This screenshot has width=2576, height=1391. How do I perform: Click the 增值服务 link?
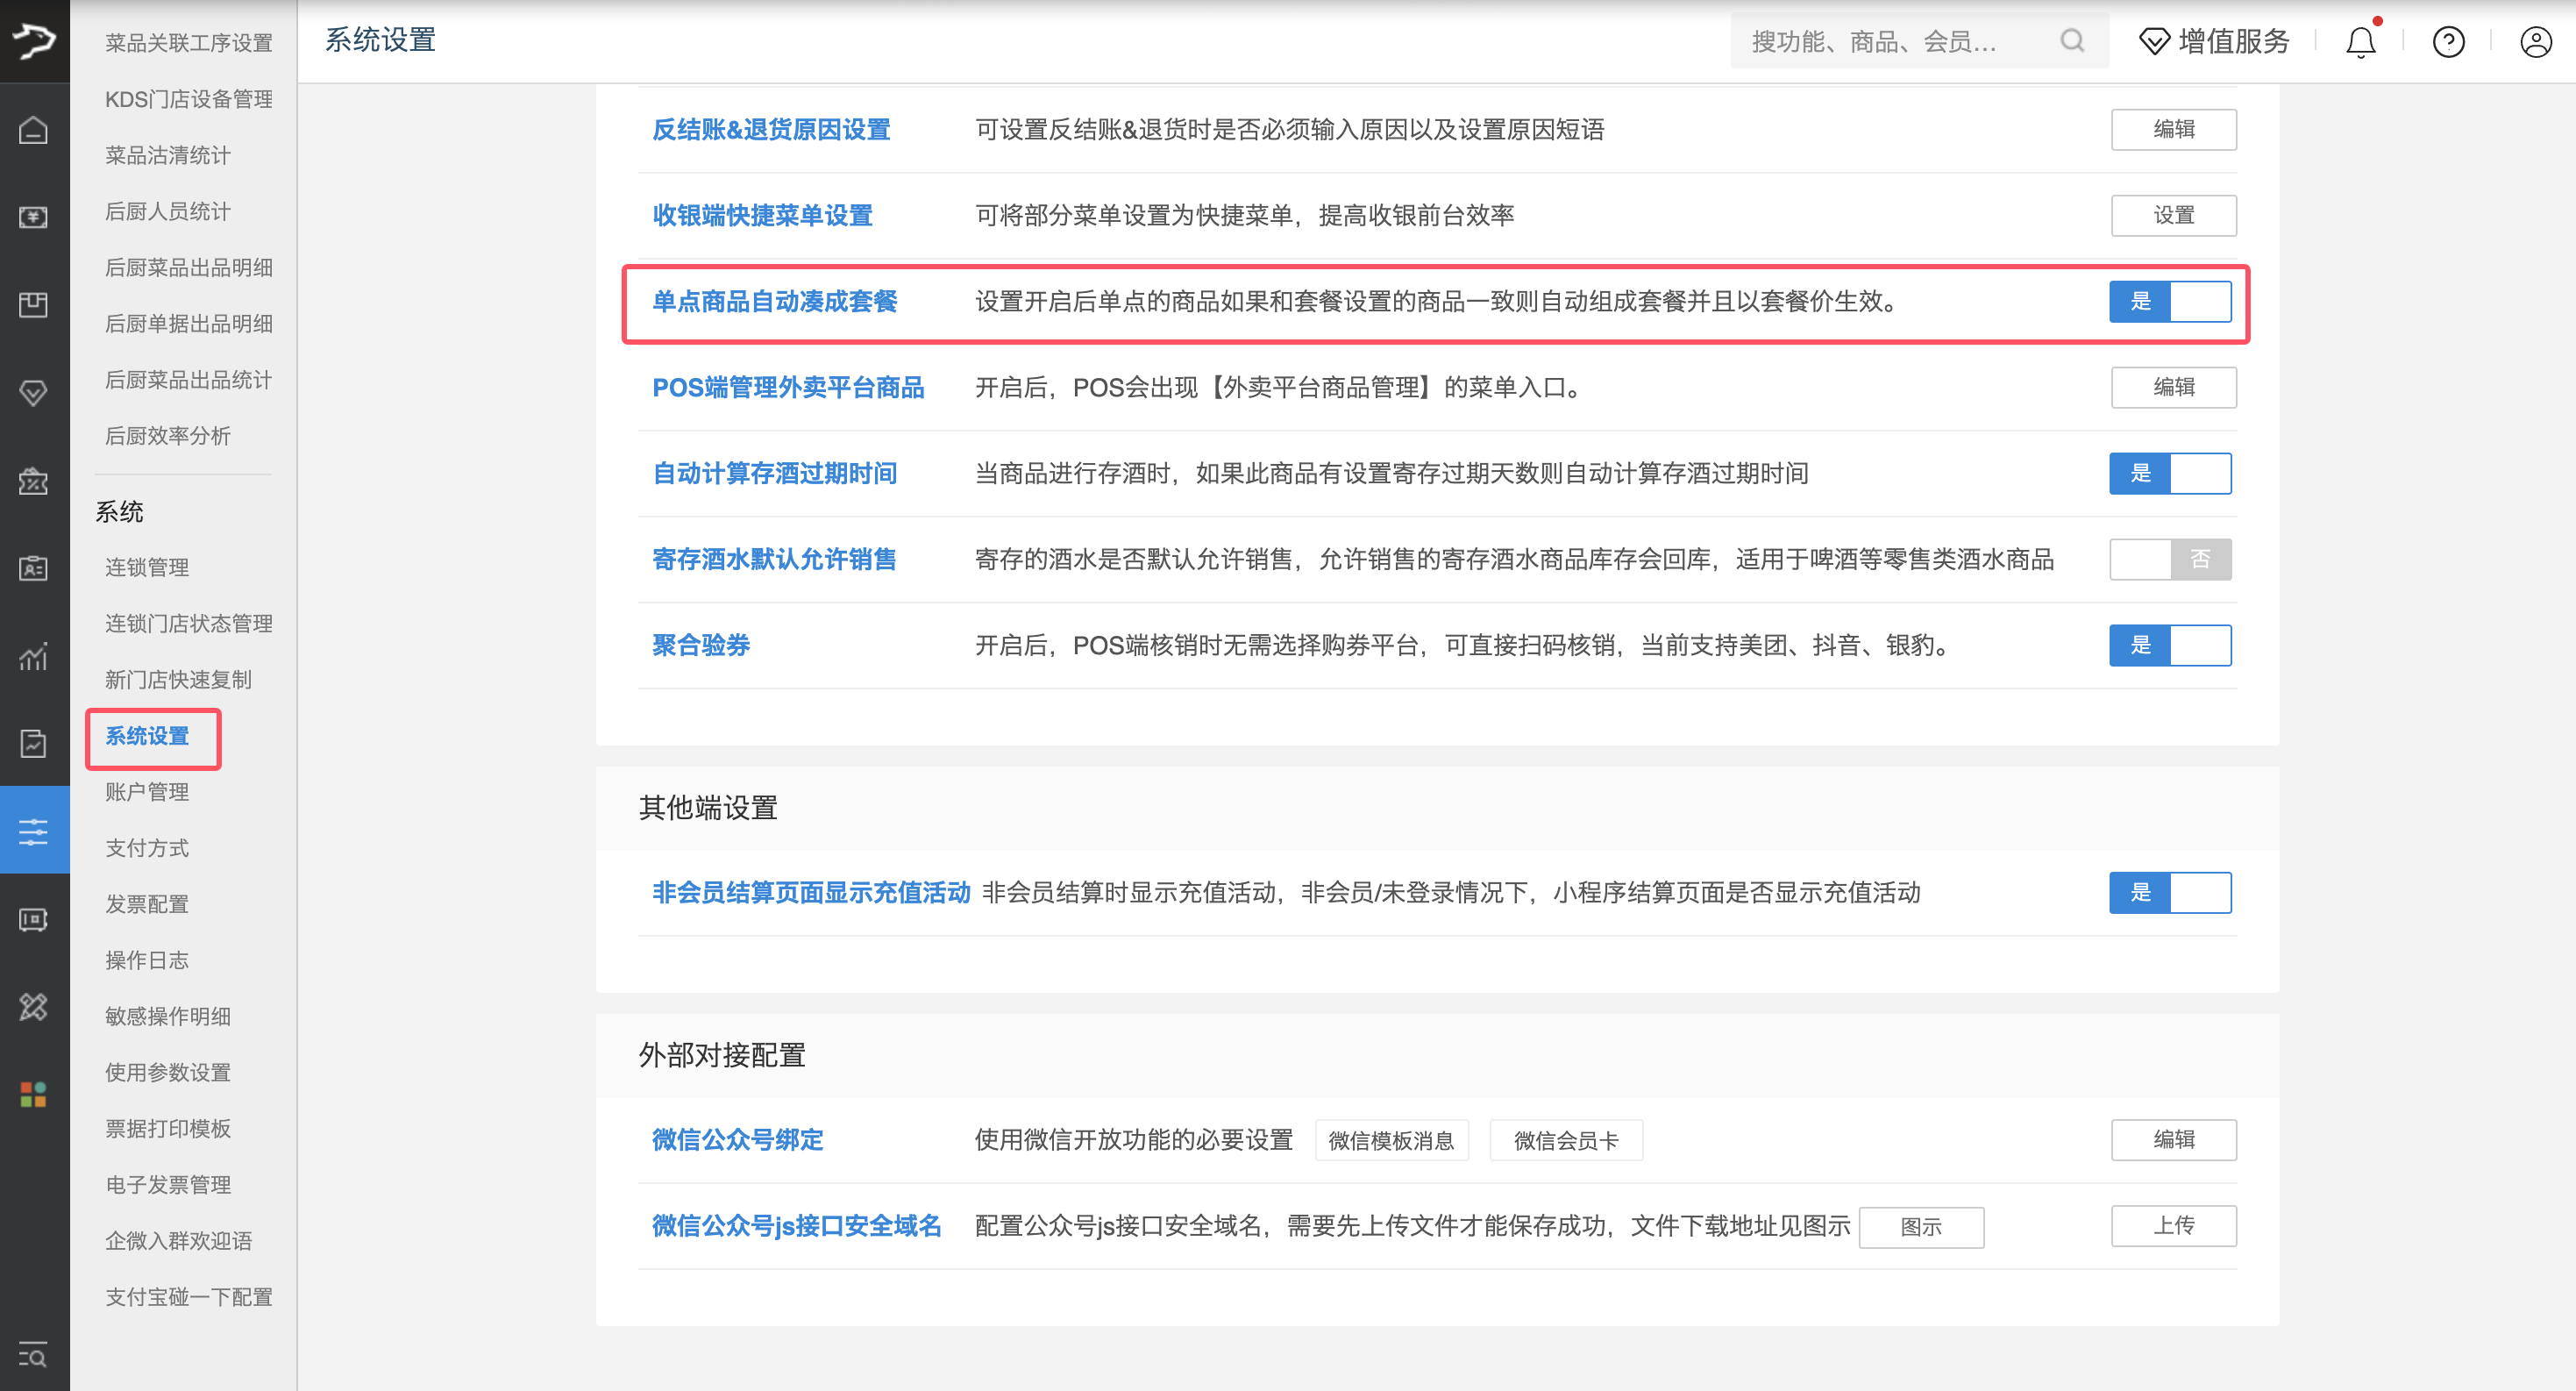coord(2234,41)
